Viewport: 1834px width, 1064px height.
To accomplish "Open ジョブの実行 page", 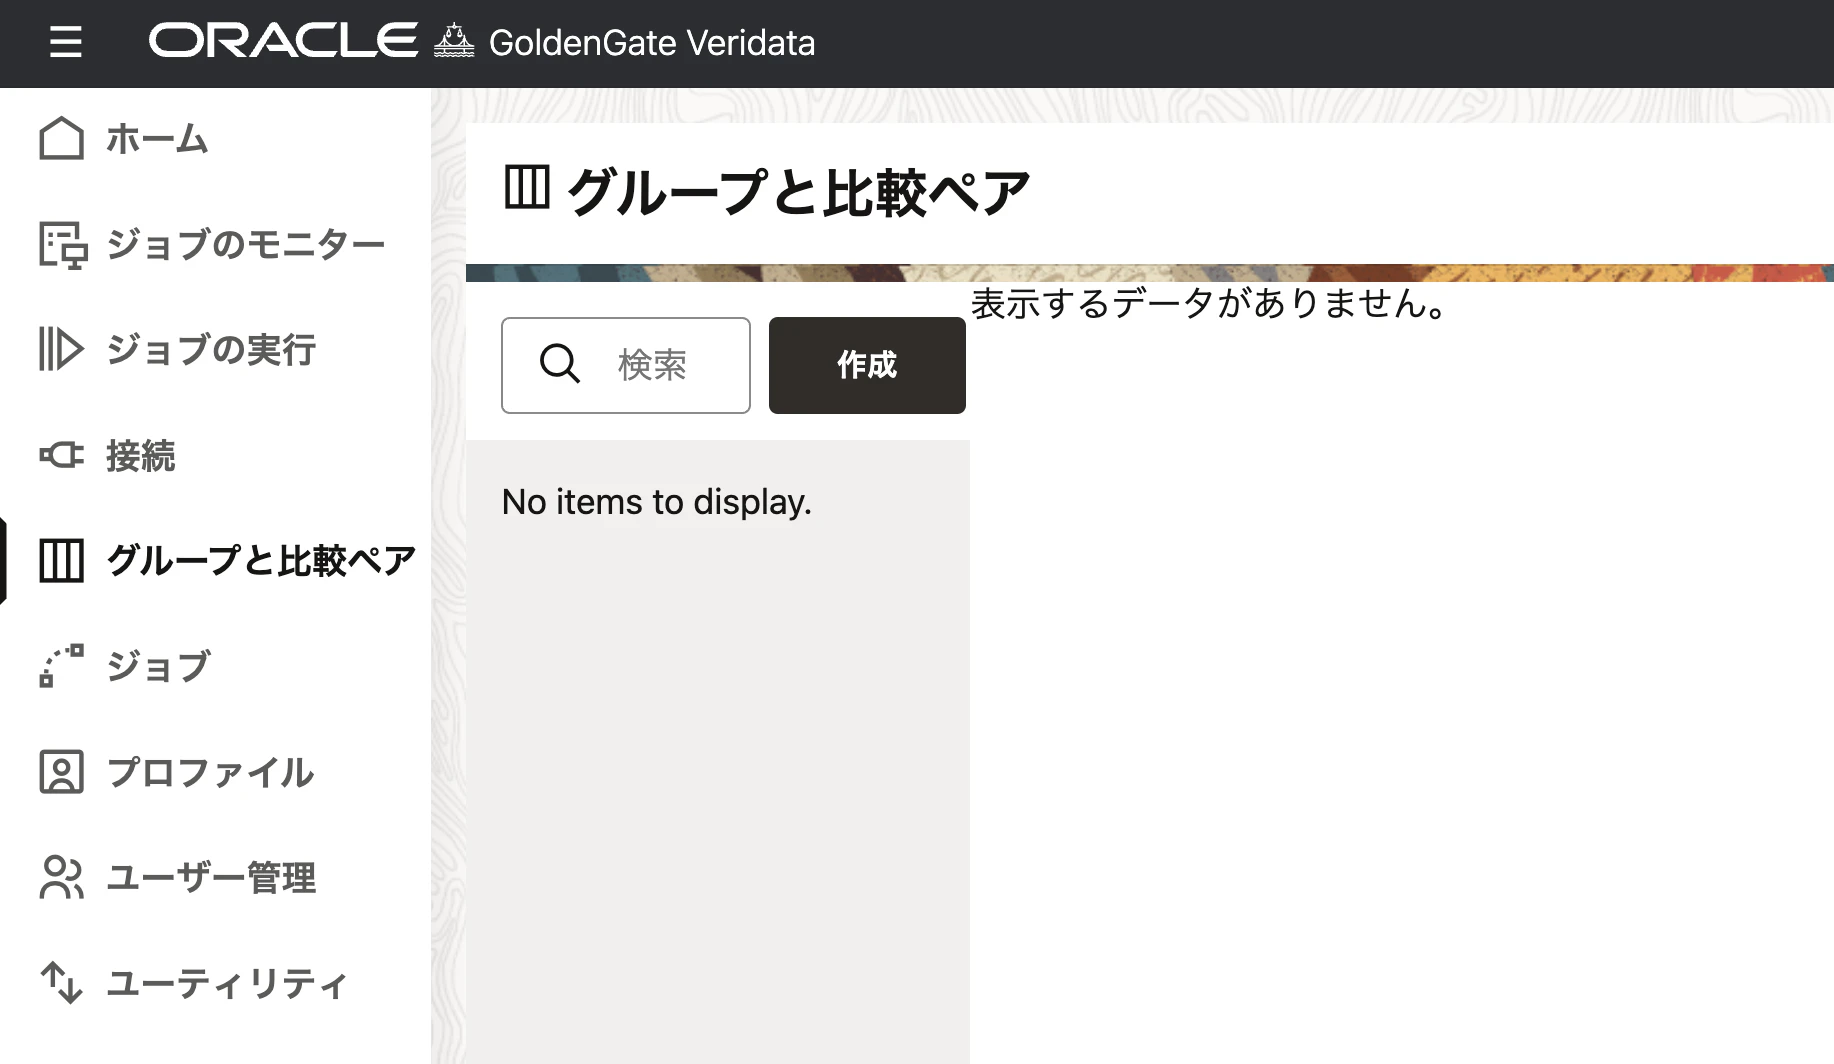I will (211, 350).
